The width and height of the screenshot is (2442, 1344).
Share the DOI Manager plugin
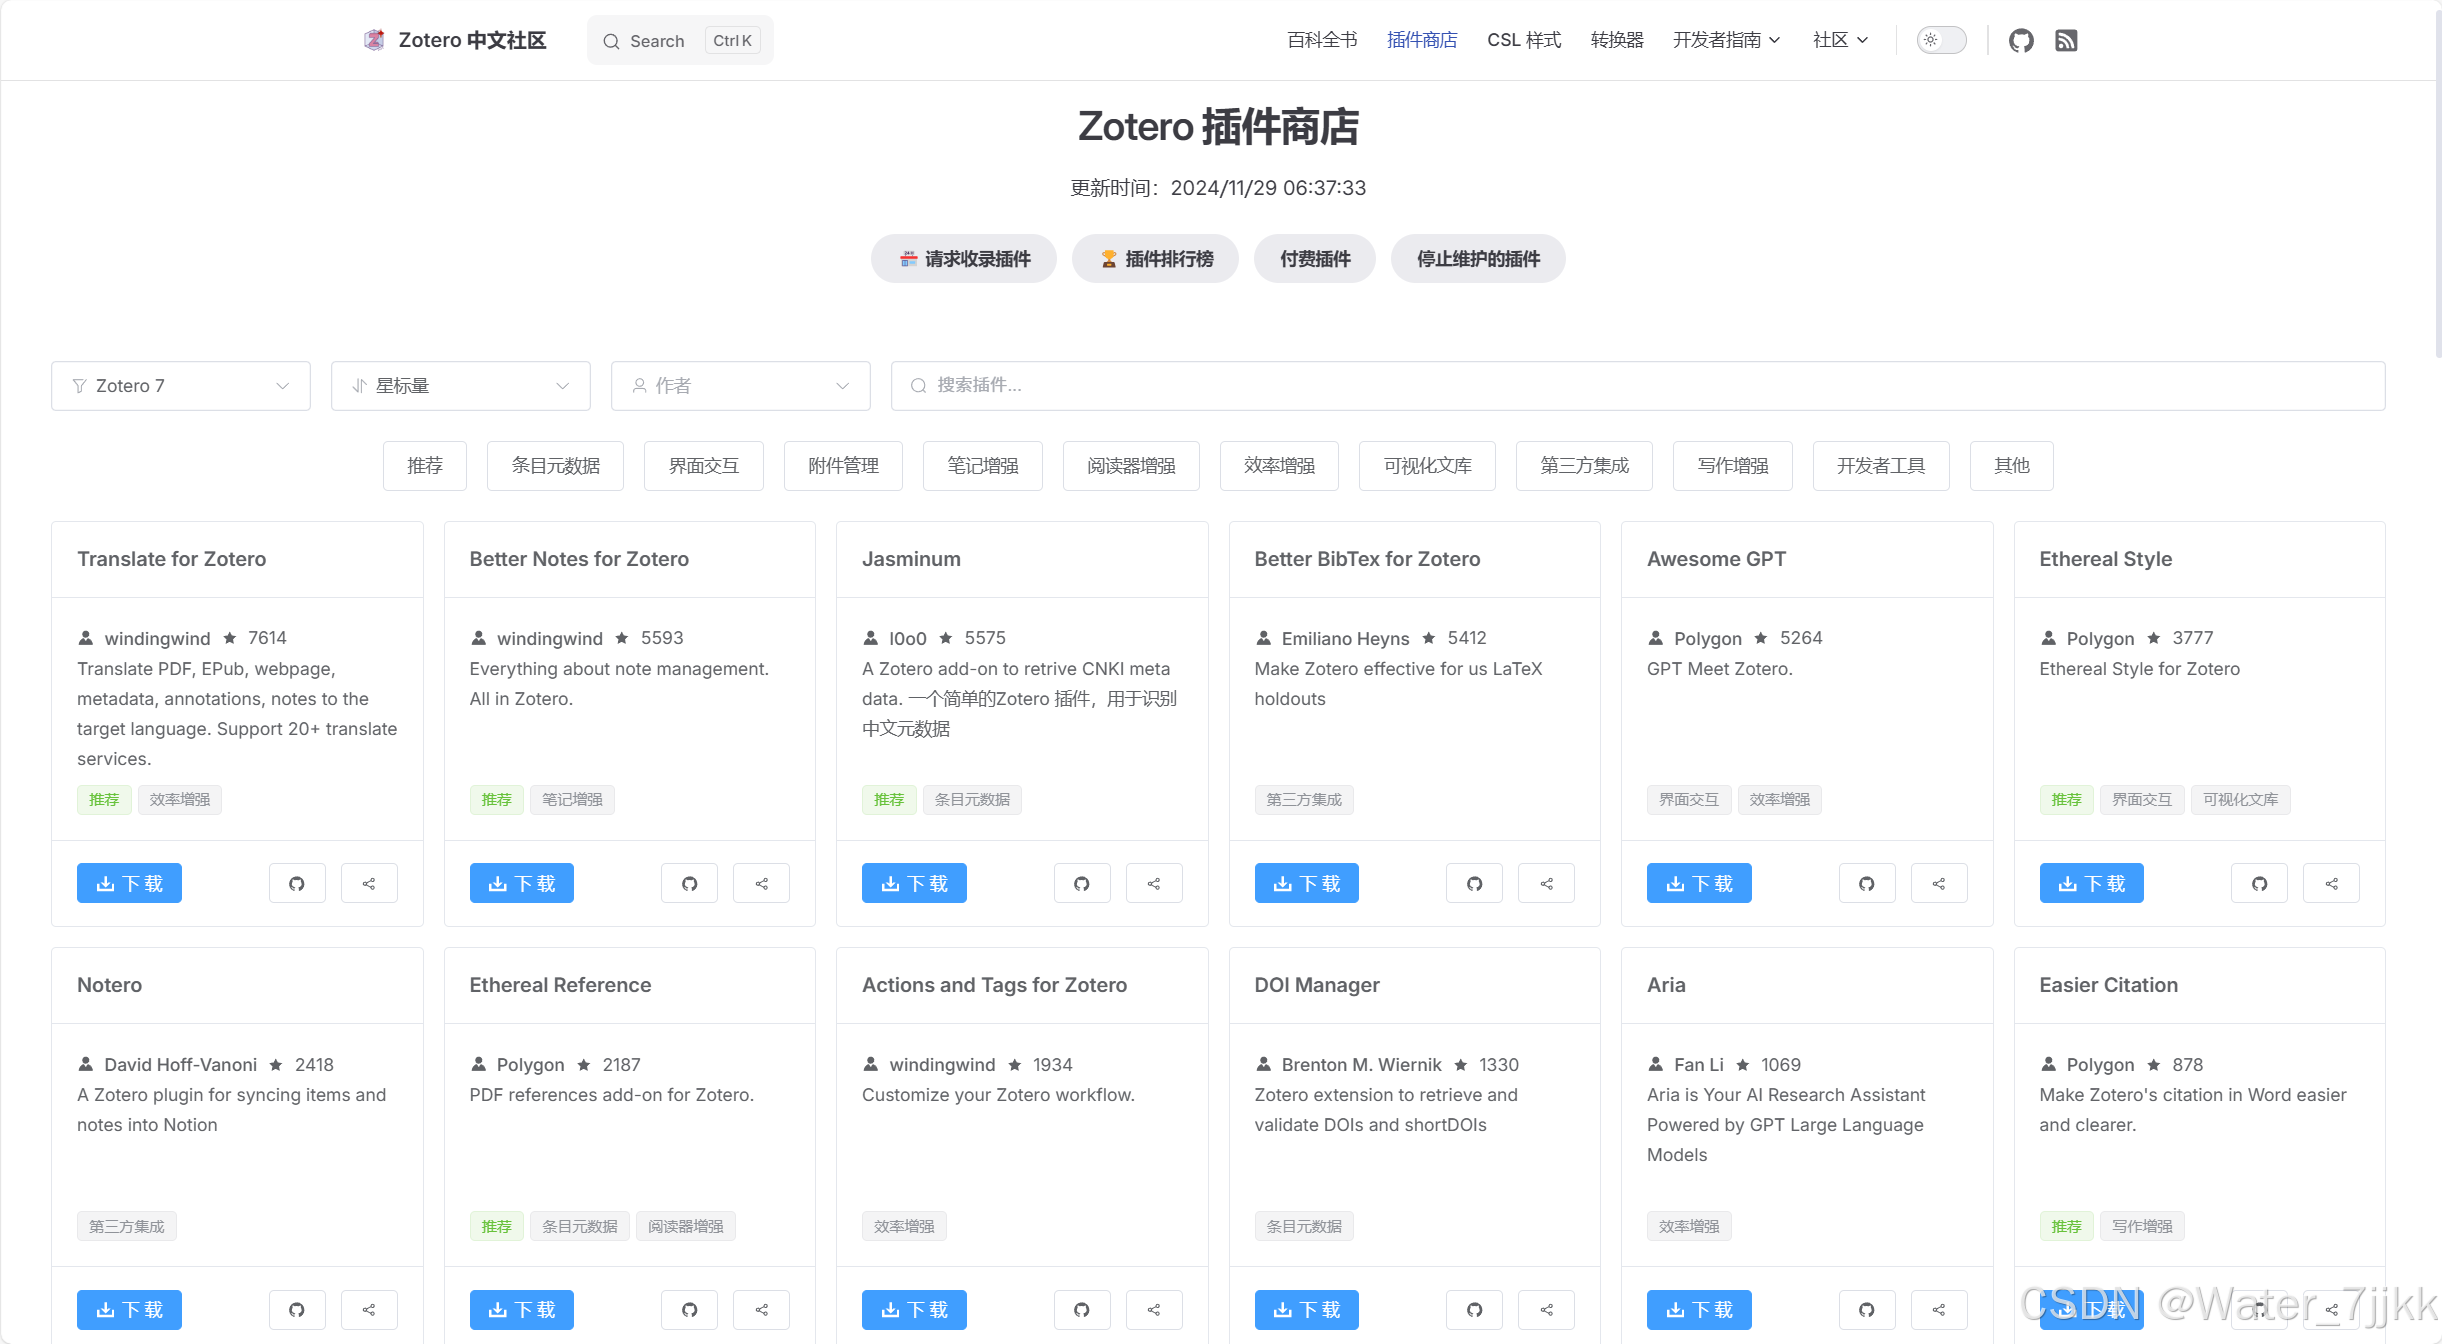[1546, 1309]
